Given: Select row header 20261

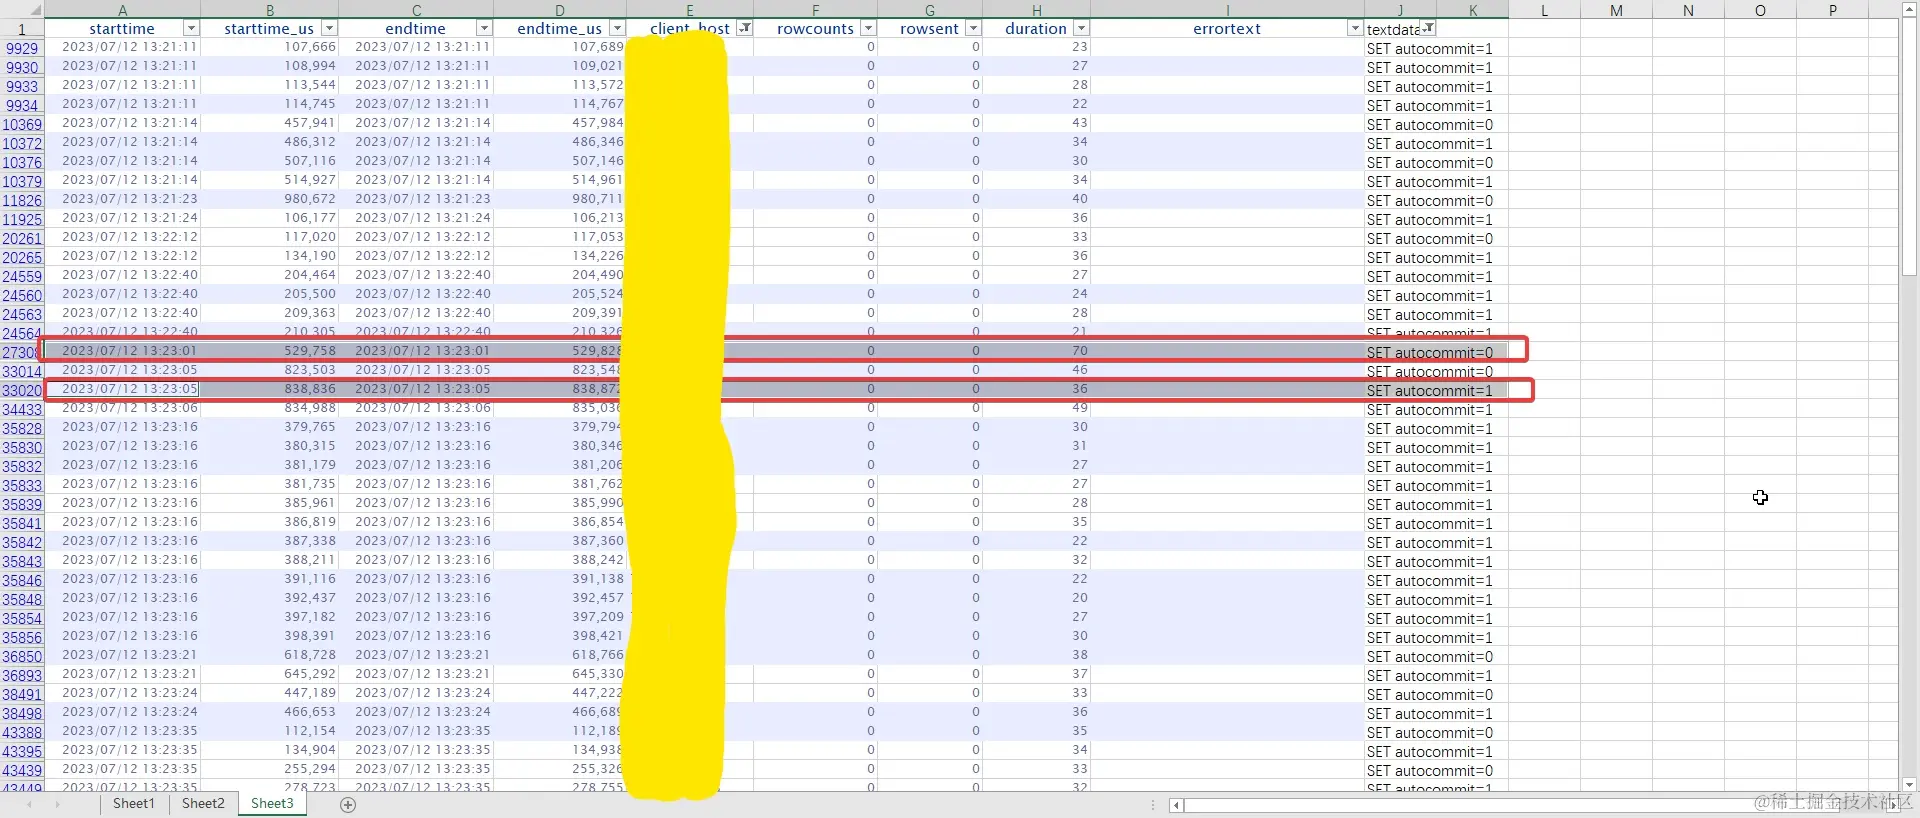Looking at the screenshot, I should (22, 238).
